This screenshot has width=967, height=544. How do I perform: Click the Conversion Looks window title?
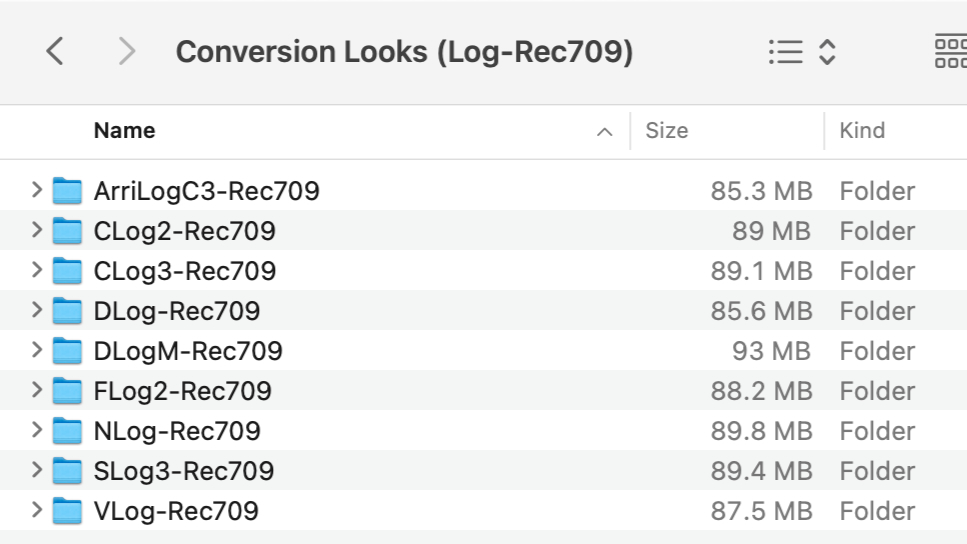(x=404, y=52)
